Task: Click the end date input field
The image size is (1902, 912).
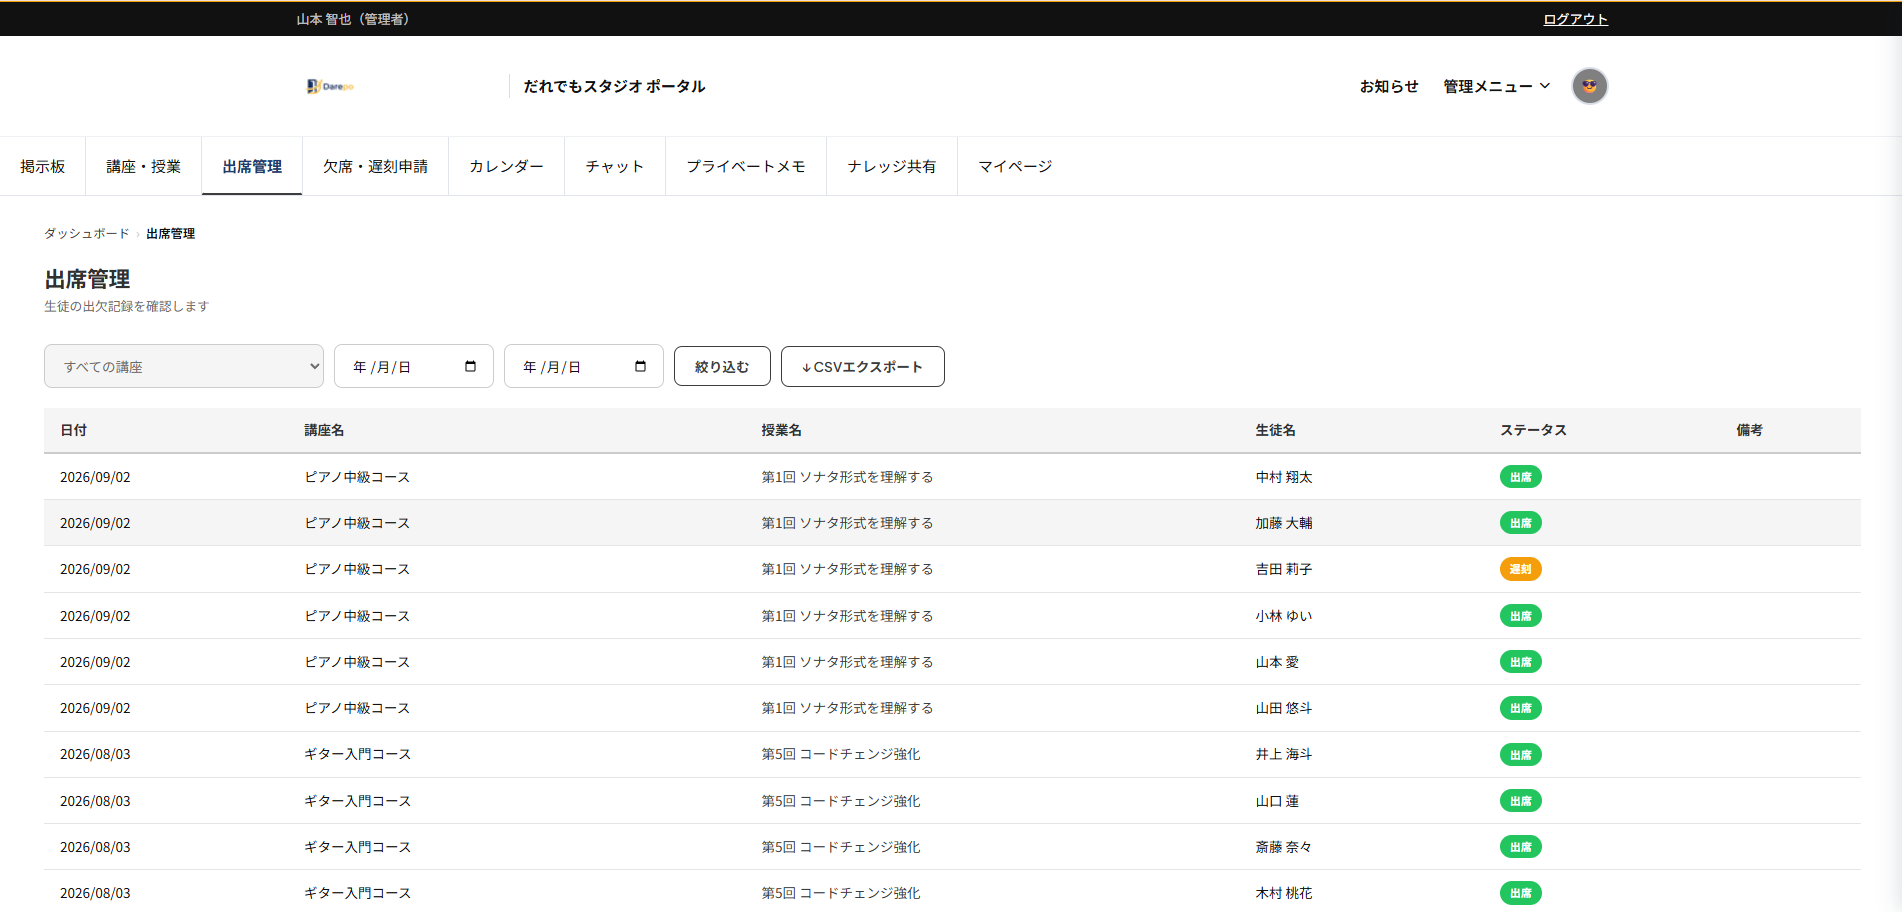Action: pyautogui.click(x=584, y=366)
